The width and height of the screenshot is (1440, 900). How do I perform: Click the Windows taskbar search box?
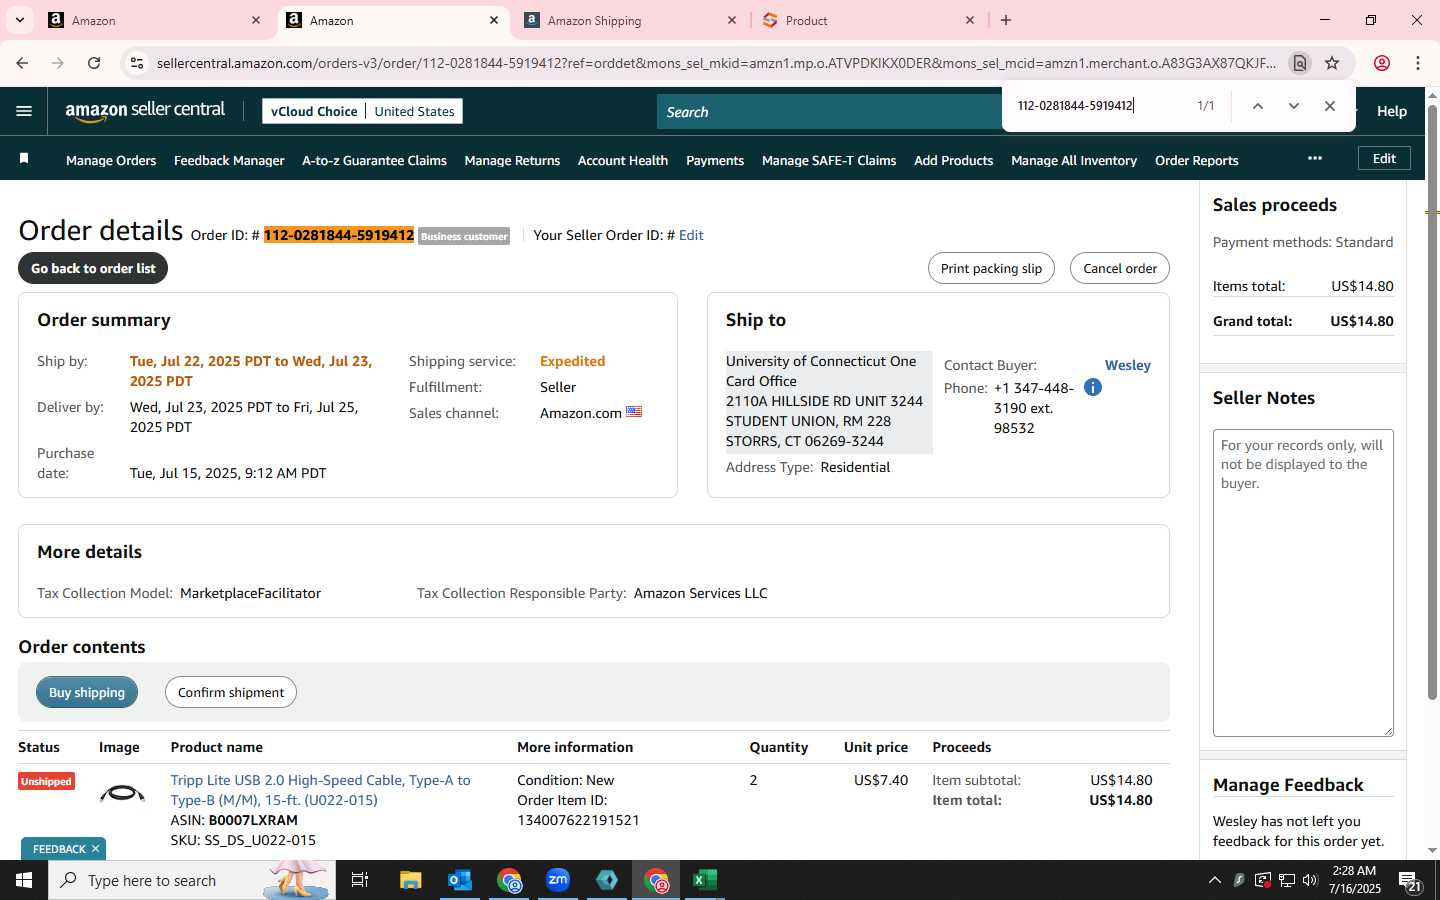(192, 880)
